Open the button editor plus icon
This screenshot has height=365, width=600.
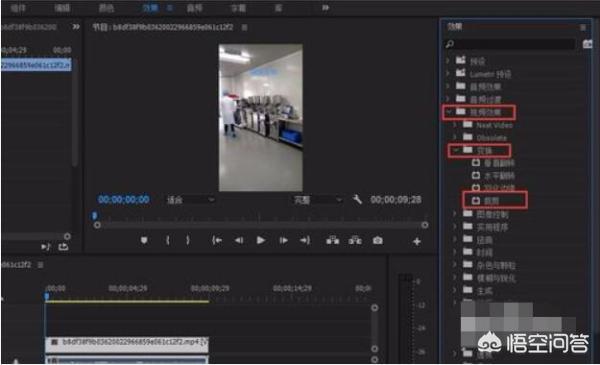pos(417,241)
